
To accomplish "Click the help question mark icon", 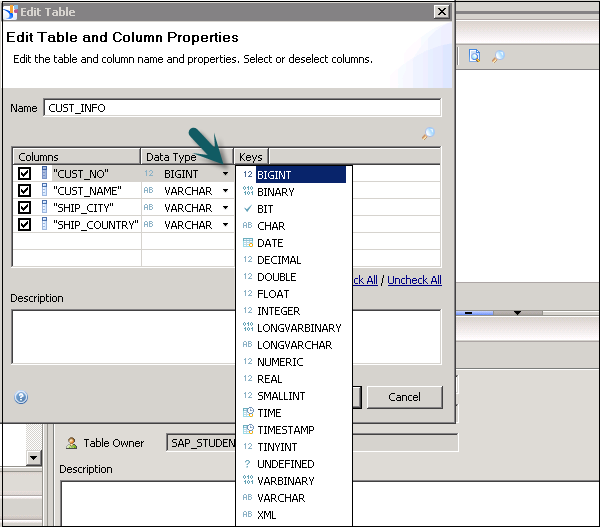I will point(21,397).
